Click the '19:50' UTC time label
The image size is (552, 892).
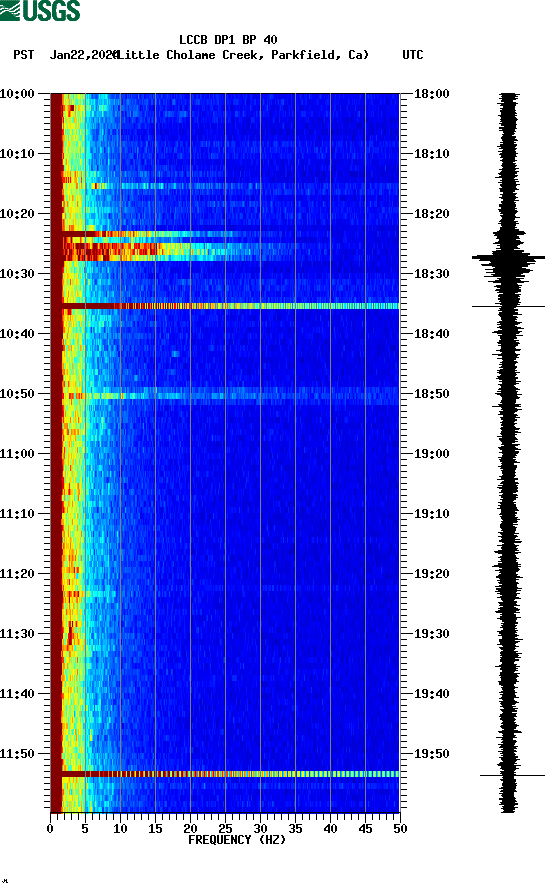coord(431,754)
